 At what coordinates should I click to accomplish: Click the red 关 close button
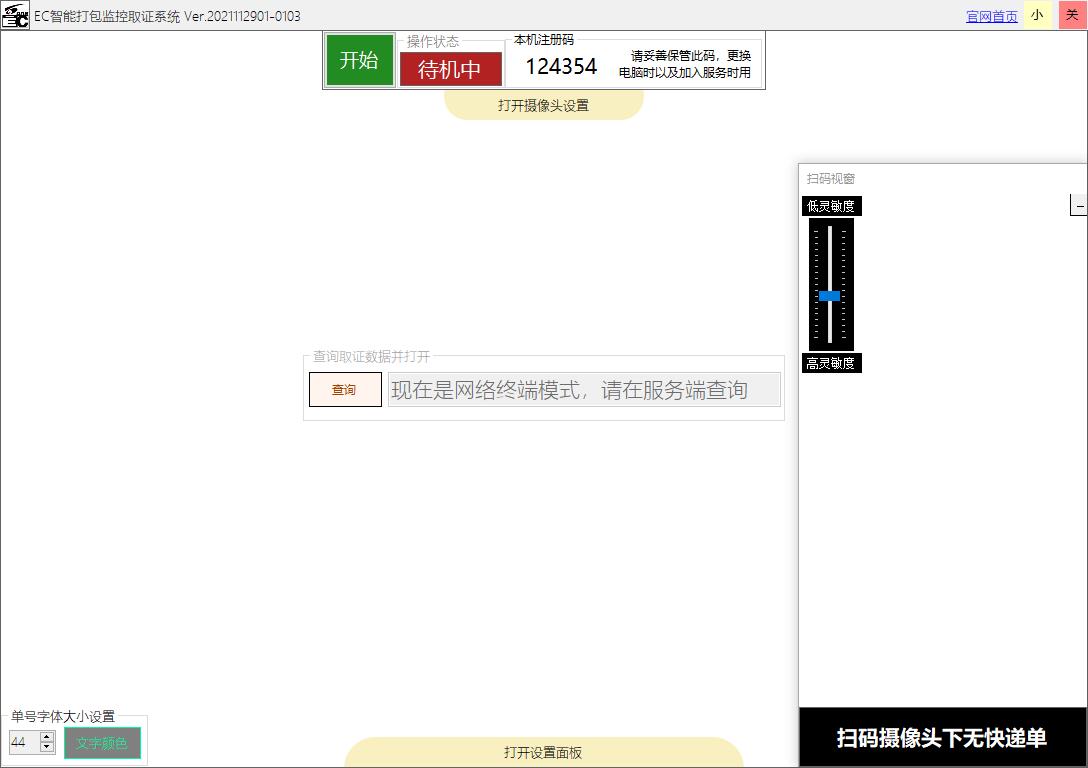pyautogui.click(x=1072, y=15)
